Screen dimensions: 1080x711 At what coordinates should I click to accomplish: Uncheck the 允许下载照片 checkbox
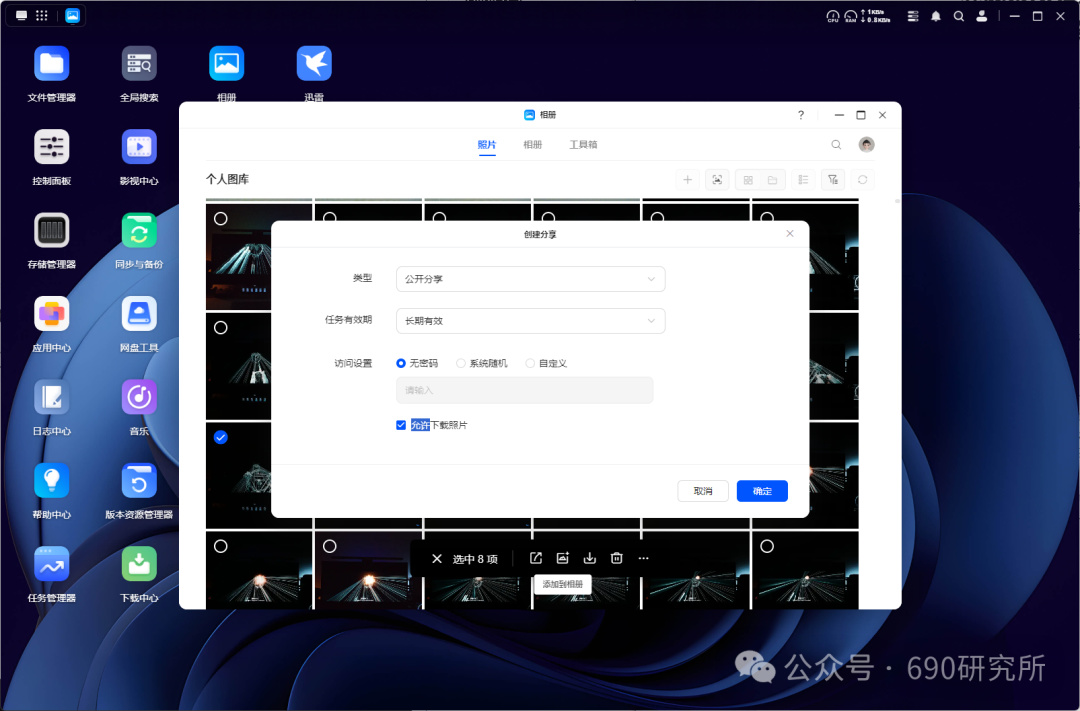coord(401,425)
